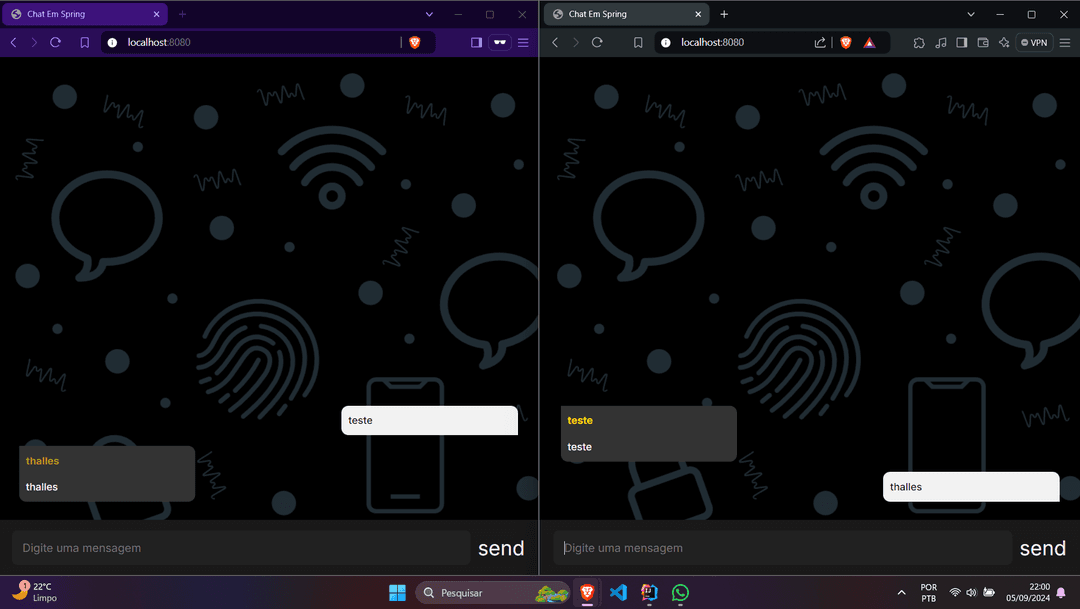The height and width of the screenshot is (609, 1080).
Task: Select the Chat Em Spring tab in right window
Action: point(620,15)
